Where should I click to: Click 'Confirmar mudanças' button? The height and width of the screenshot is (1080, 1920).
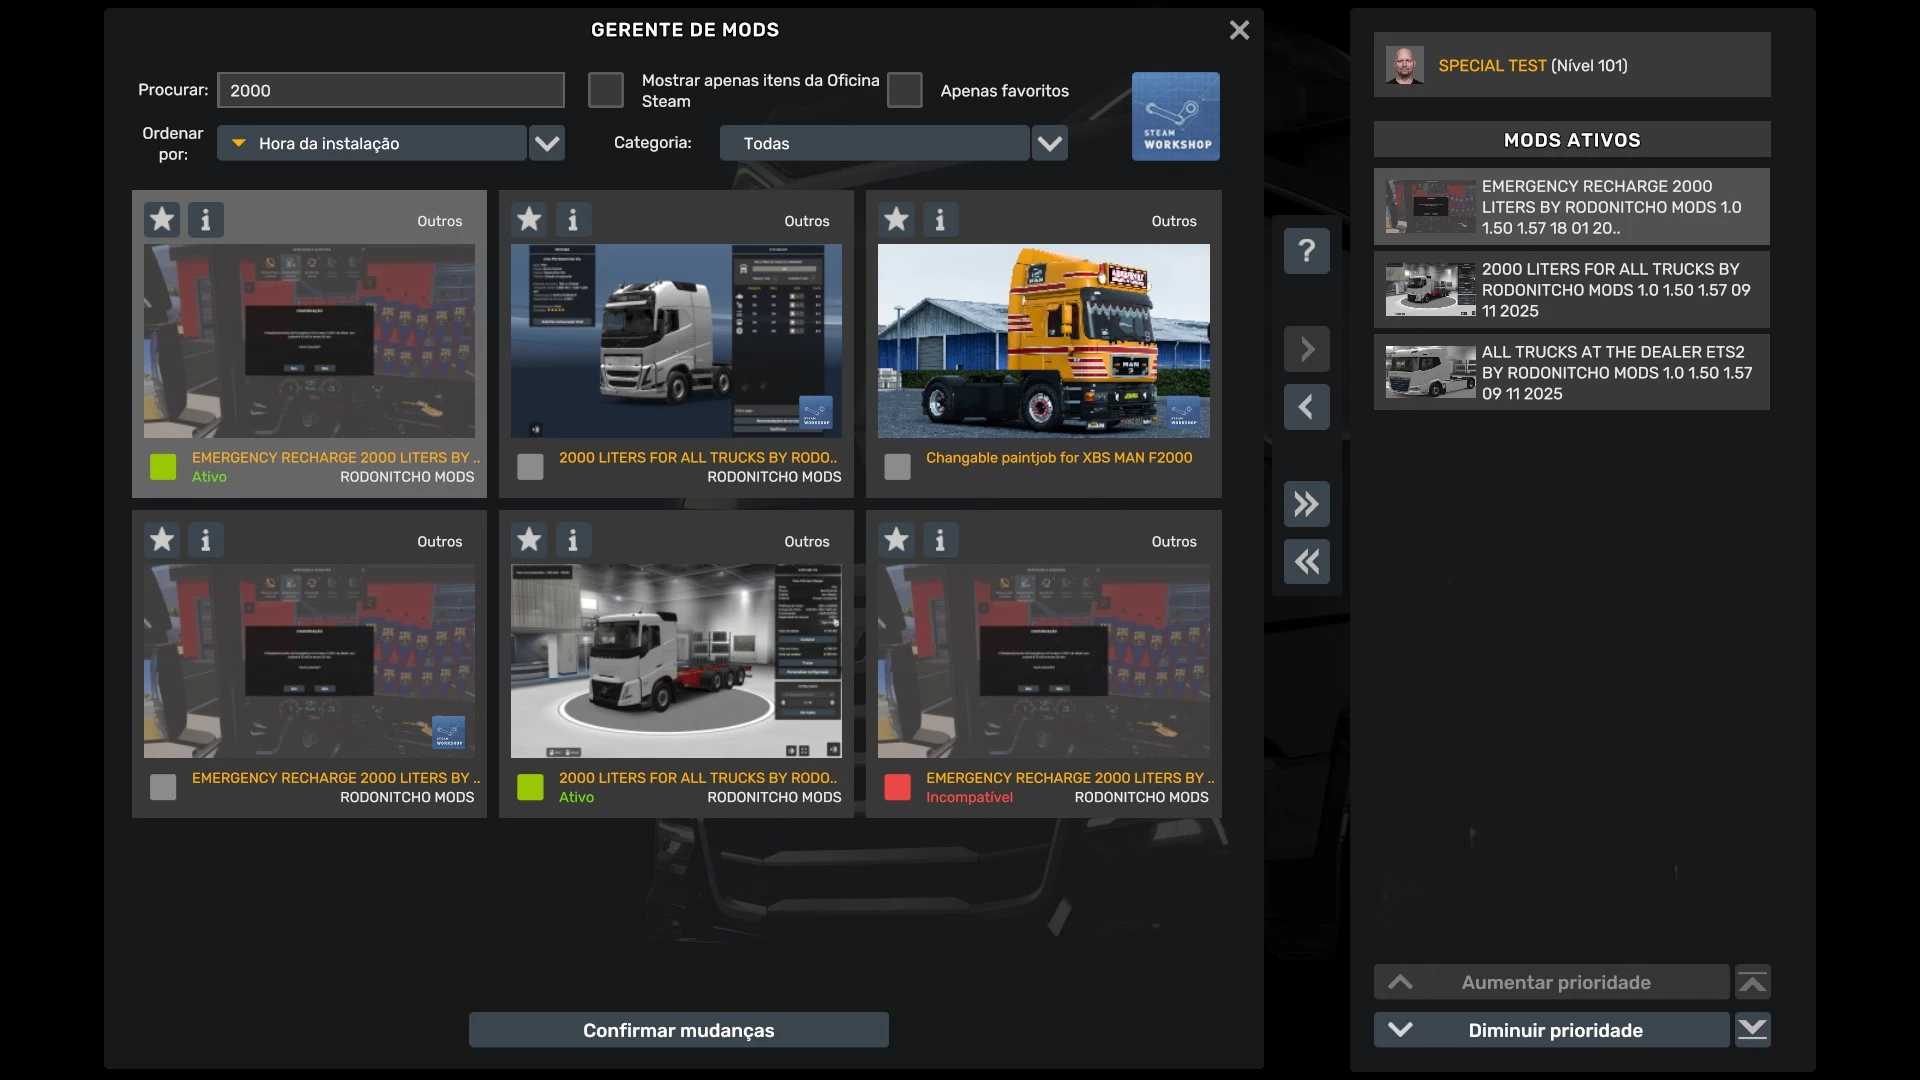(x=678, y=1030)
